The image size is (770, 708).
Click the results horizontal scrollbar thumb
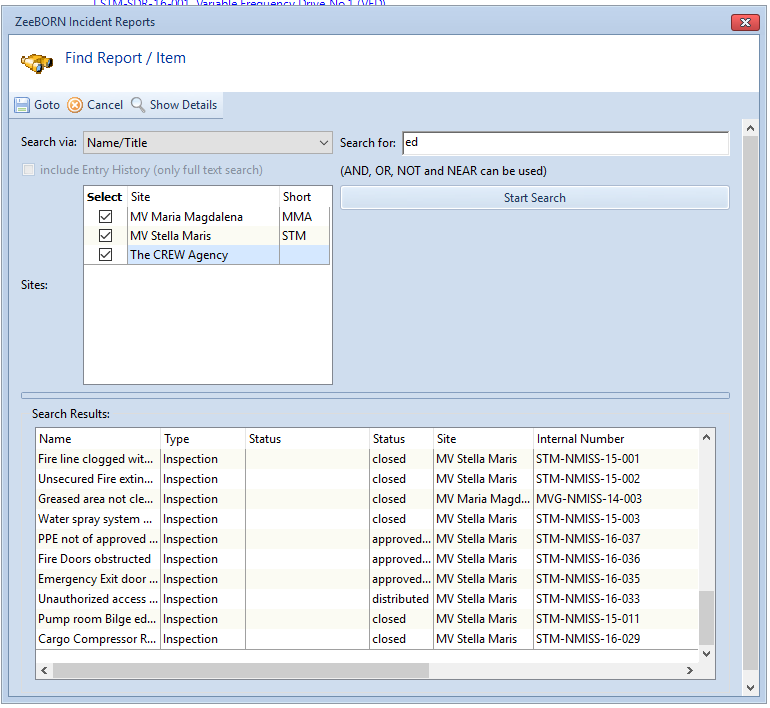tap(241, 670)
